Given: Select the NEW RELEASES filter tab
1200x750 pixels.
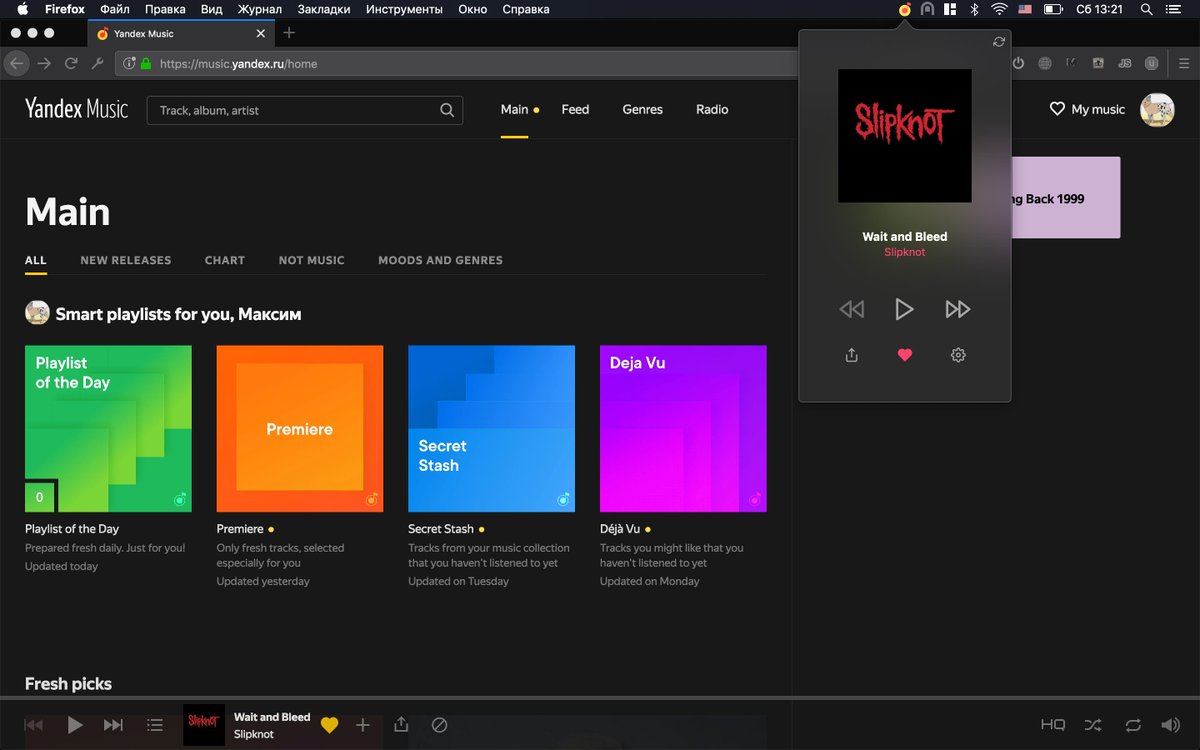Looking at the screenshot, I should (x=126, y=260).
